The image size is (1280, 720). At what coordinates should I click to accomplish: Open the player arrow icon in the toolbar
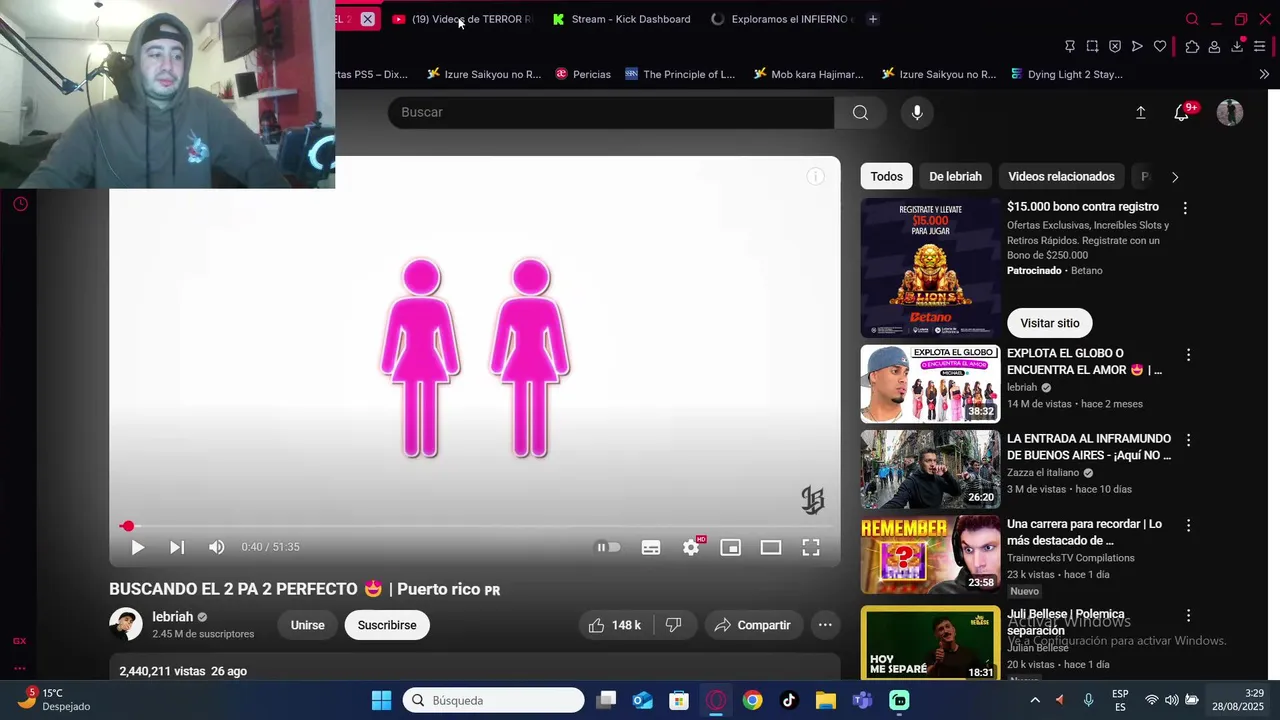[x=1137, y=46]
